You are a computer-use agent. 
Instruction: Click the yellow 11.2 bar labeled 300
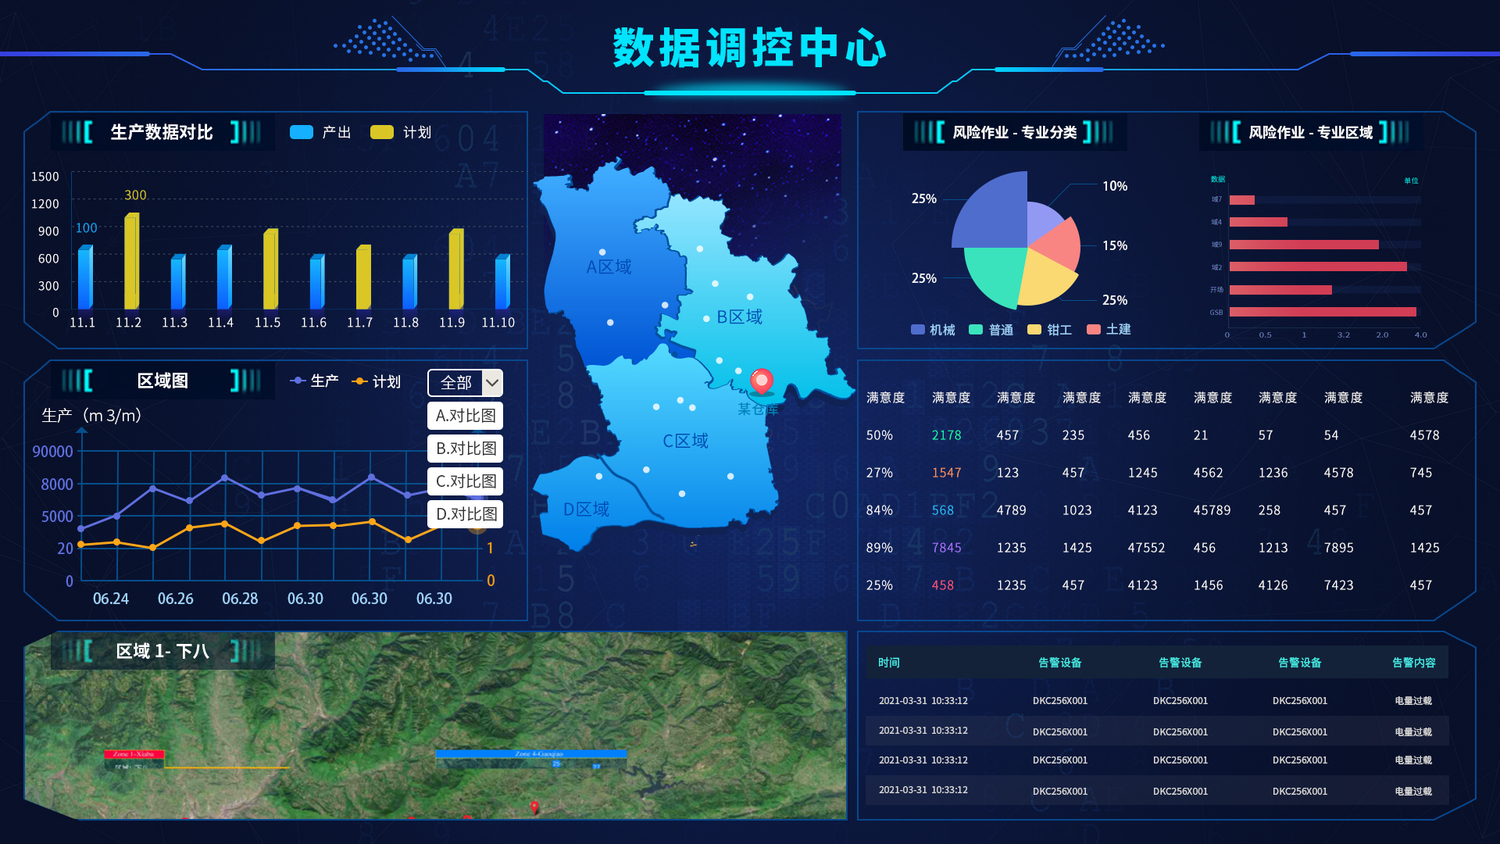click(x=131, y=260)
